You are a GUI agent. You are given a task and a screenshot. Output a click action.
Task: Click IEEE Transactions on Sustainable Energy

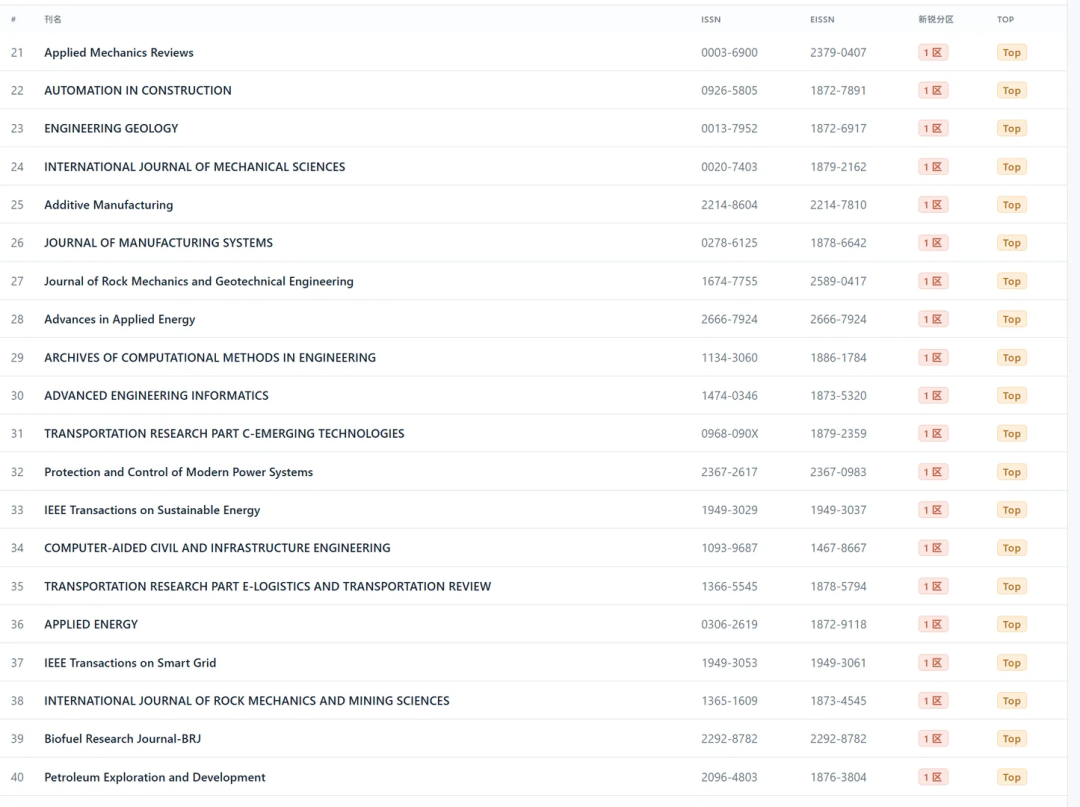point(152,510)
